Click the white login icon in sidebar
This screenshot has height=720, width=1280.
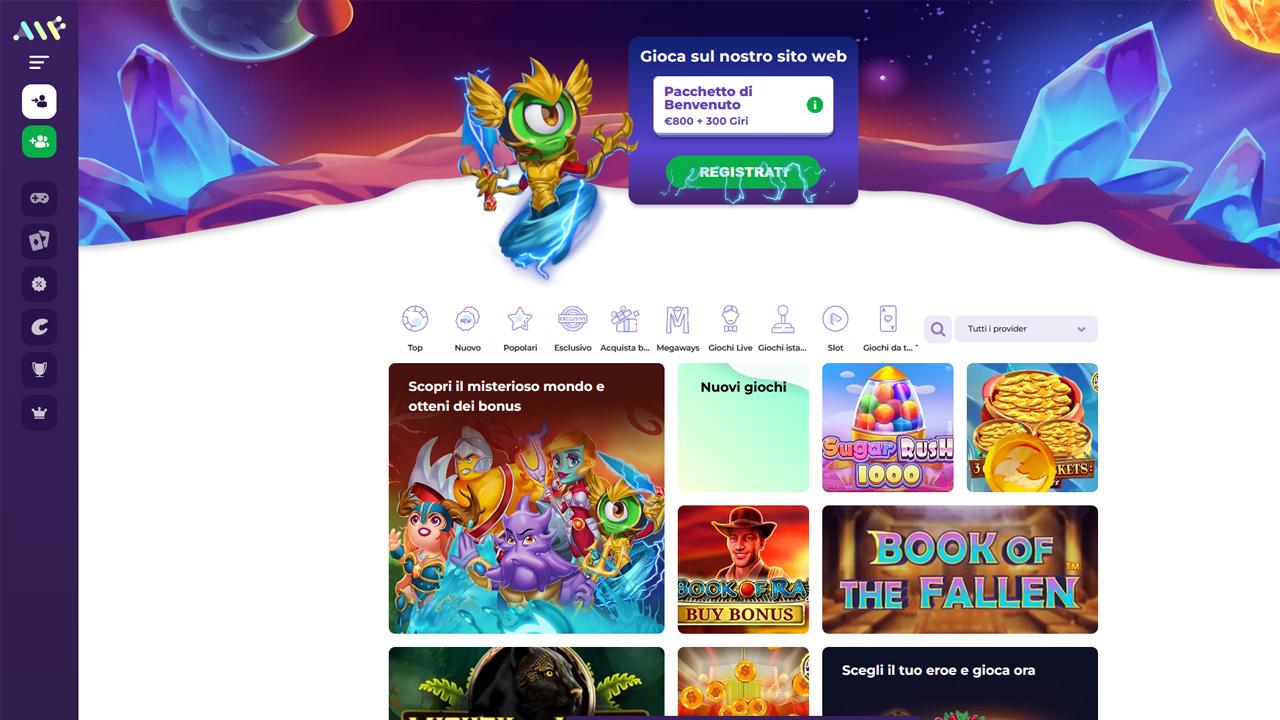(x=39, y=101)
